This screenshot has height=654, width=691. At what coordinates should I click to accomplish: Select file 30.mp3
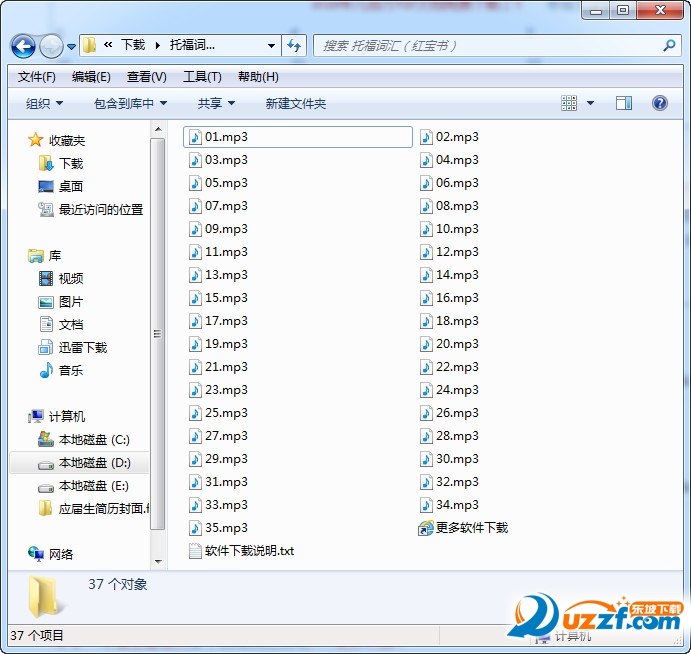coord(449,459)
